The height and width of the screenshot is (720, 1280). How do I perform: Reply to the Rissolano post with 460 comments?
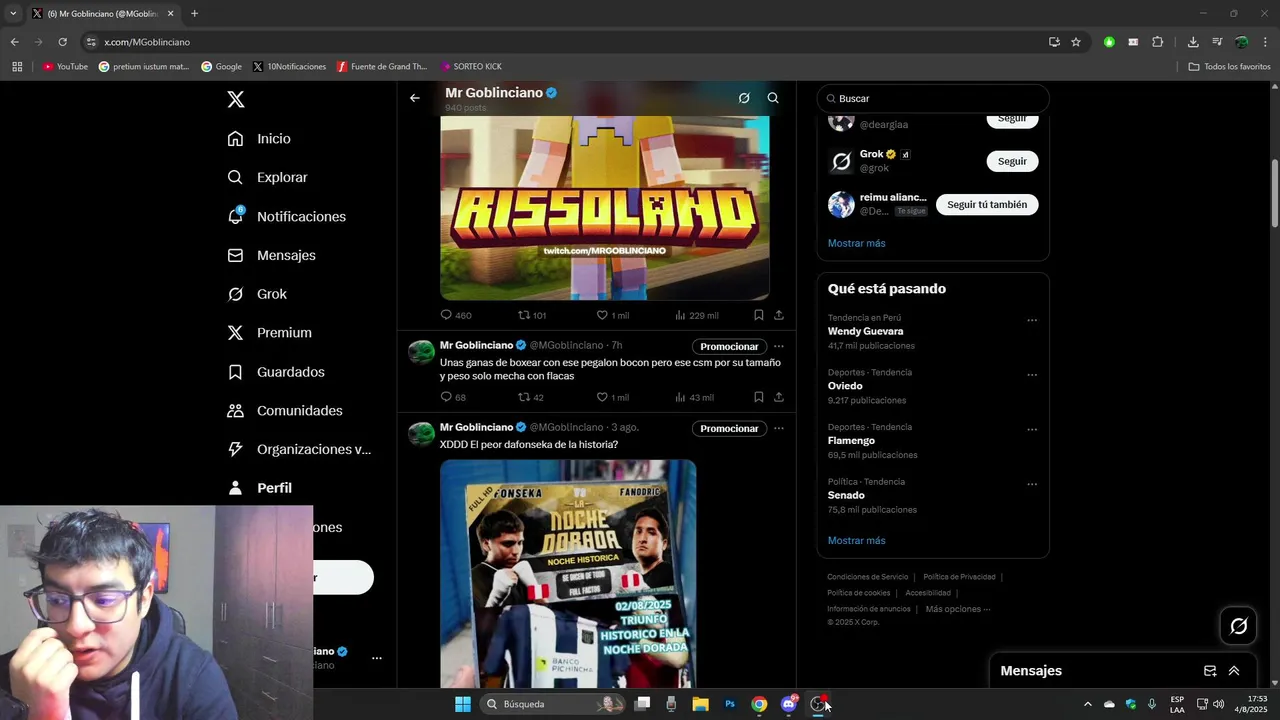tap(456, 315)
